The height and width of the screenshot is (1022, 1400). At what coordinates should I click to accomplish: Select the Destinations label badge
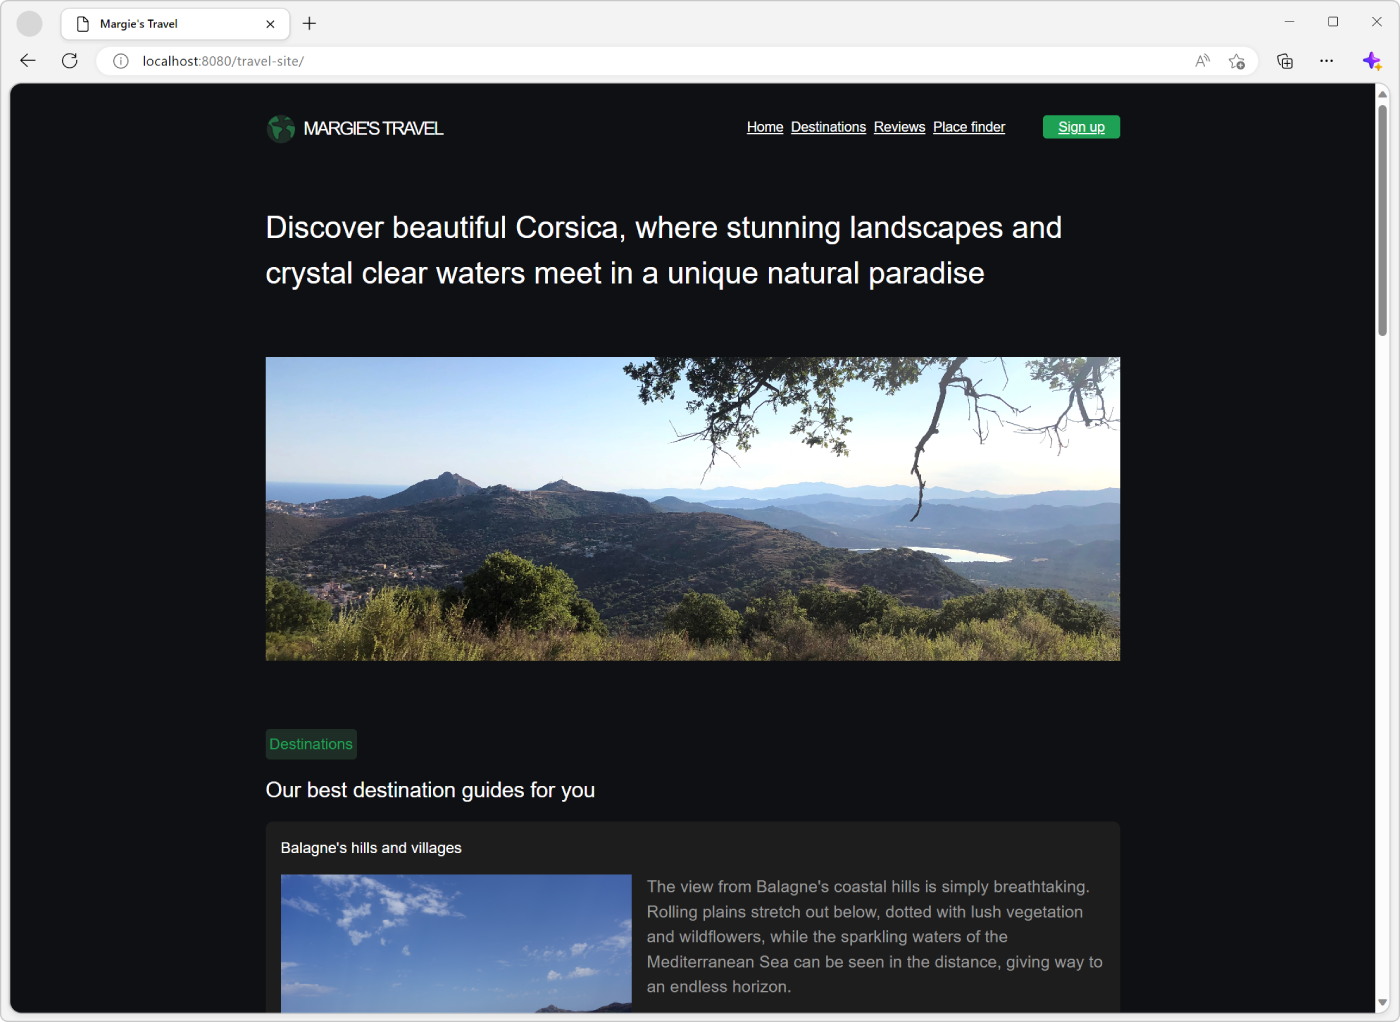(311, 744)
